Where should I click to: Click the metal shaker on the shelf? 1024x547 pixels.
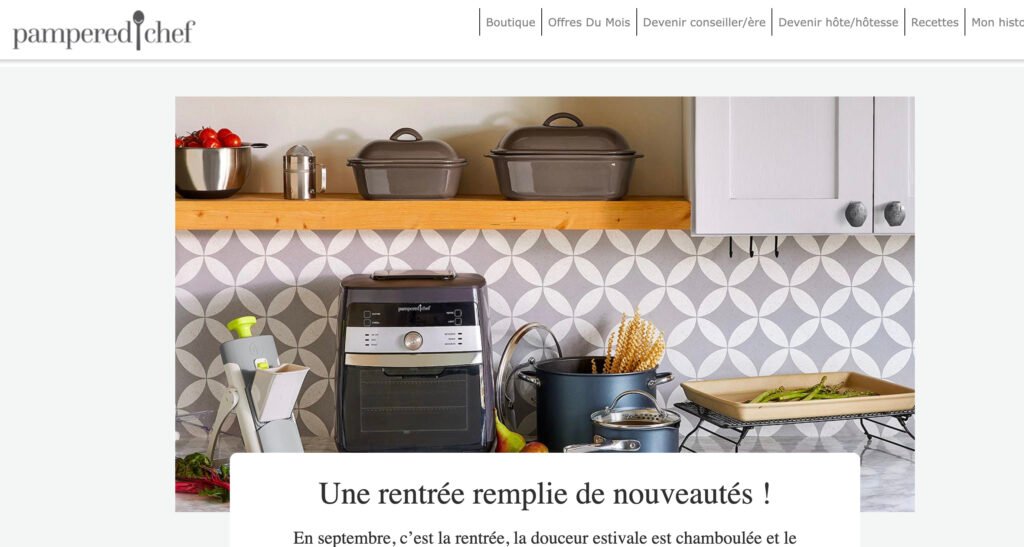[302, 172]
